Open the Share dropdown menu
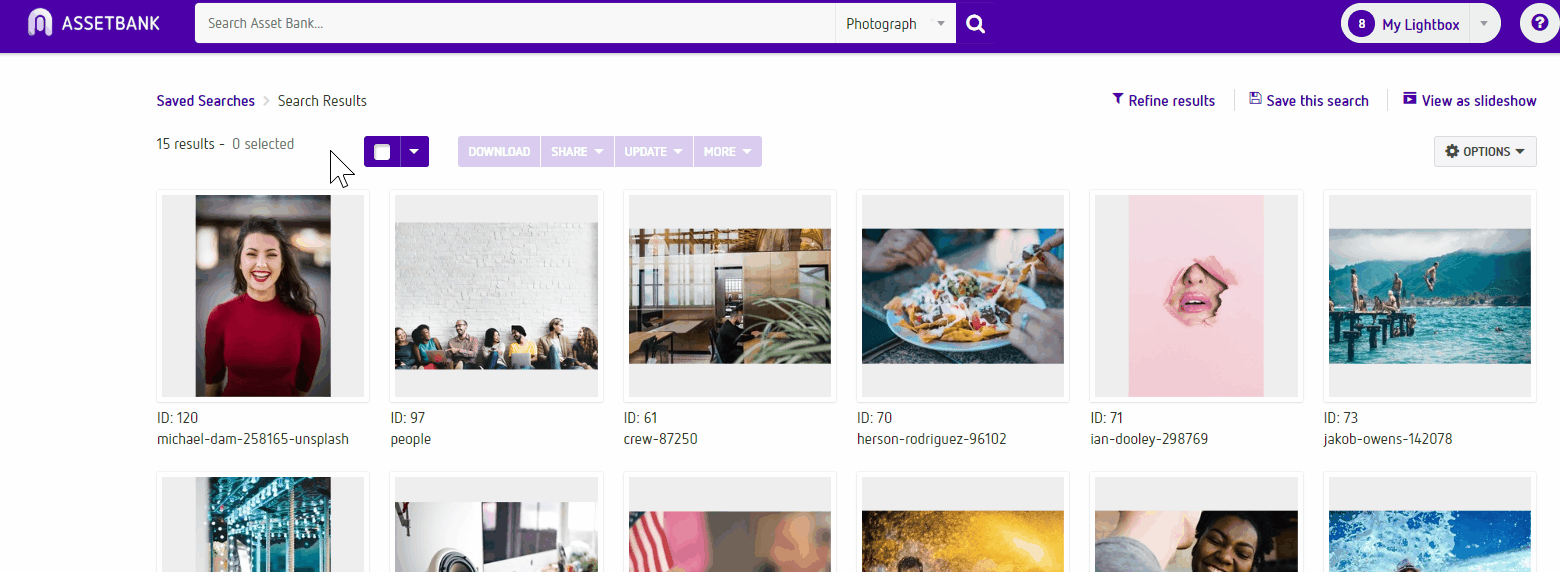Viewport: 1560px width, 572px height. tap(577, 152)
